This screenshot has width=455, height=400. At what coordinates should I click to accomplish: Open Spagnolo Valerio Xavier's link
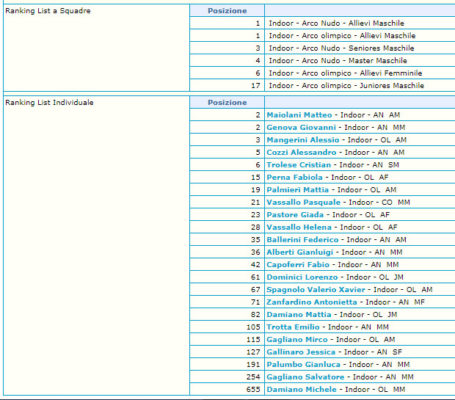[x=316, y=290]
